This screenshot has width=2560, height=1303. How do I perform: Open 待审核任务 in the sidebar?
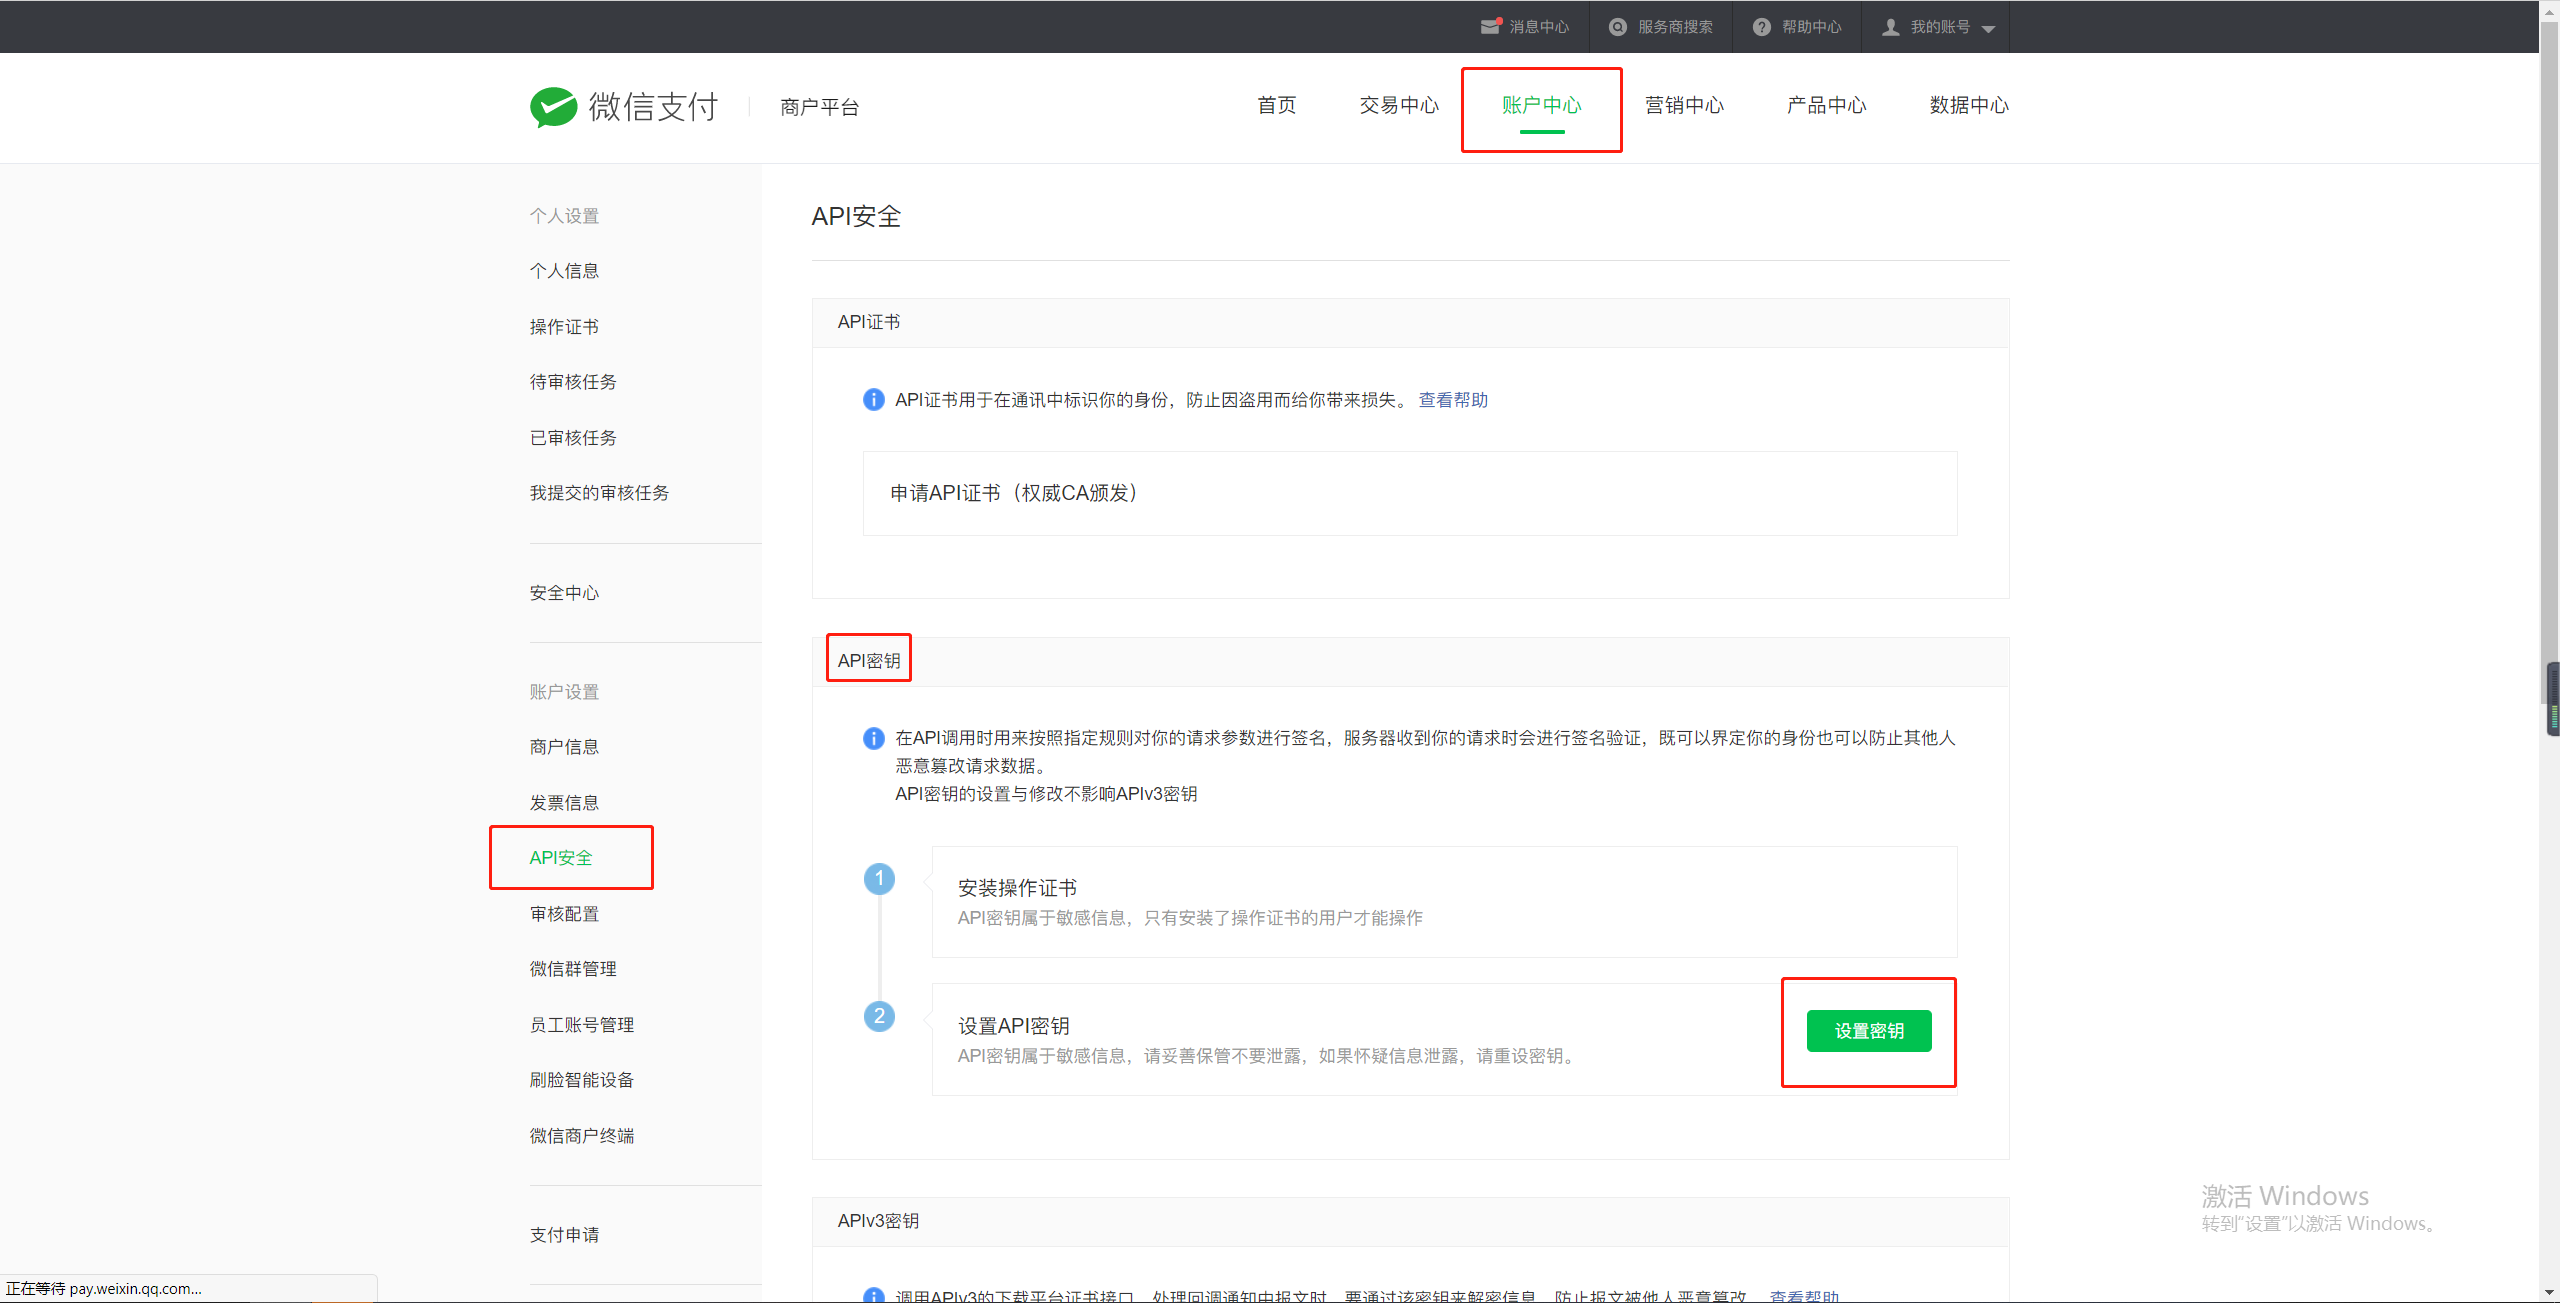[x=573, y=382]
